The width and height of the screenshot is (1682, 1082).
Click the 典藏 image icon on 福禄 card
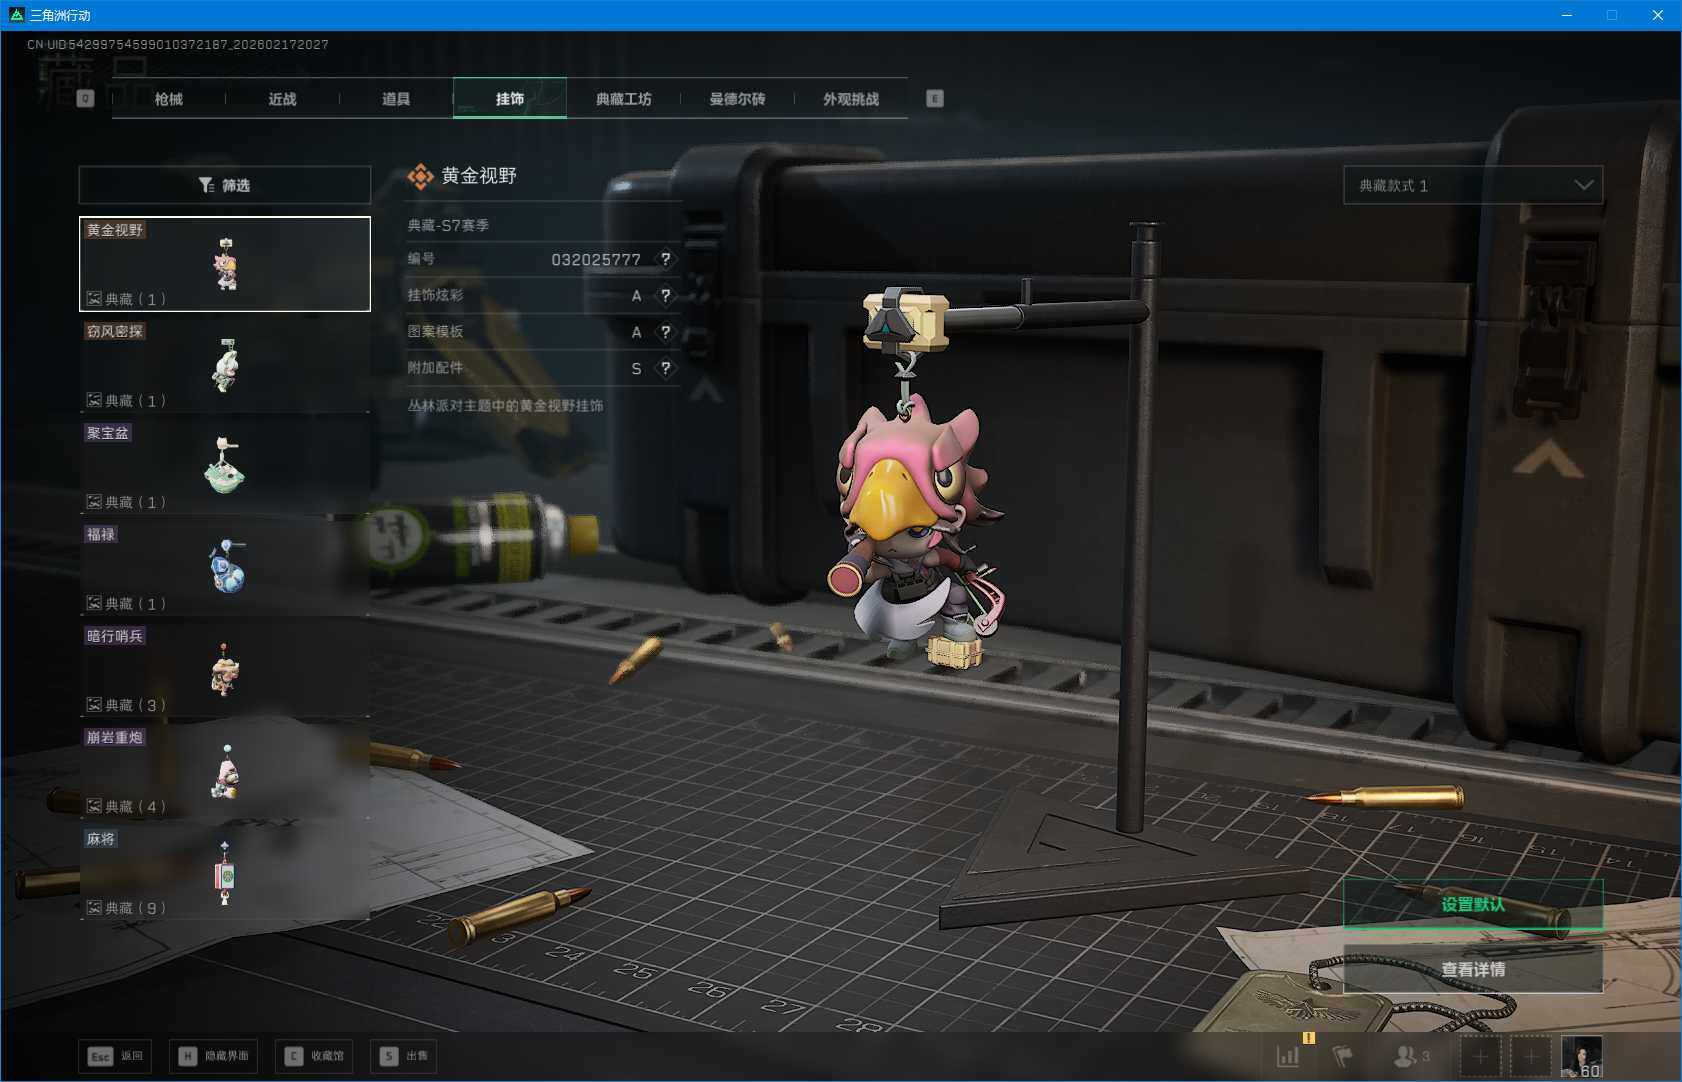(94, 603)
